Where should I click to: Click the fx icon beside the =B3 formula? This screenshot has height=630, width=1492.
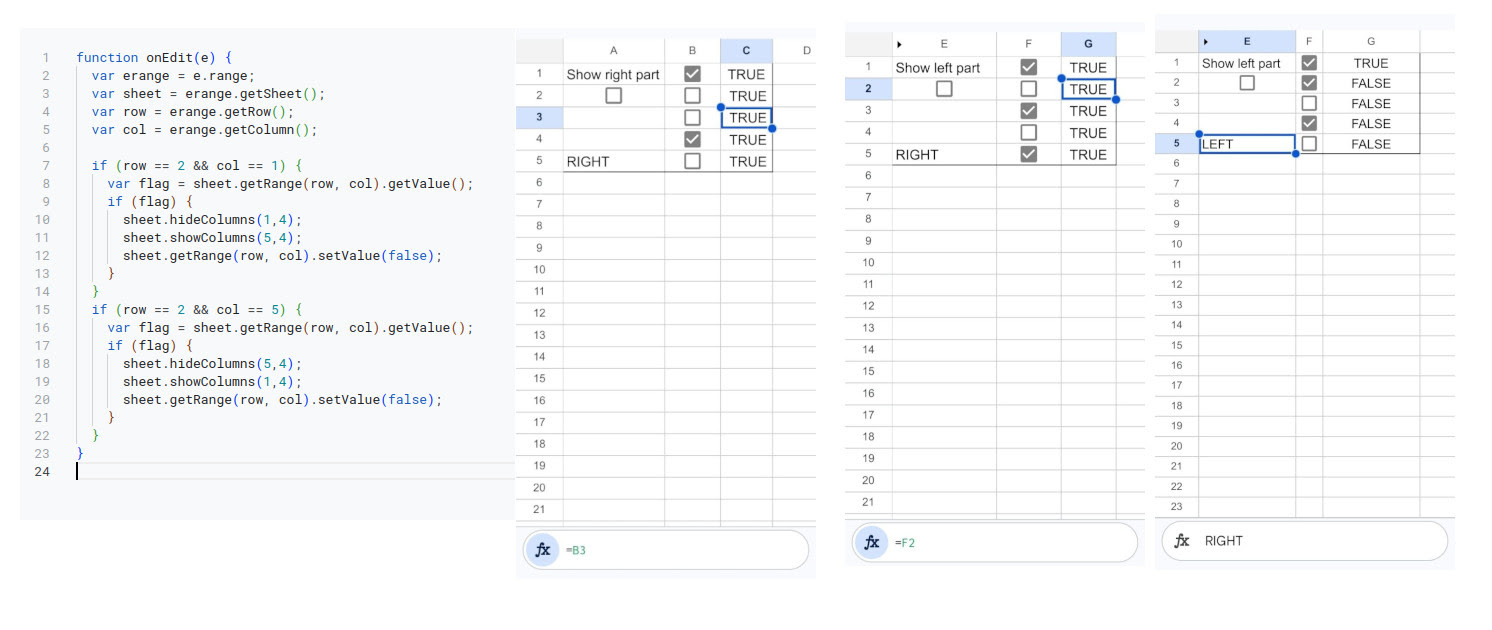[x=543, y=549]
